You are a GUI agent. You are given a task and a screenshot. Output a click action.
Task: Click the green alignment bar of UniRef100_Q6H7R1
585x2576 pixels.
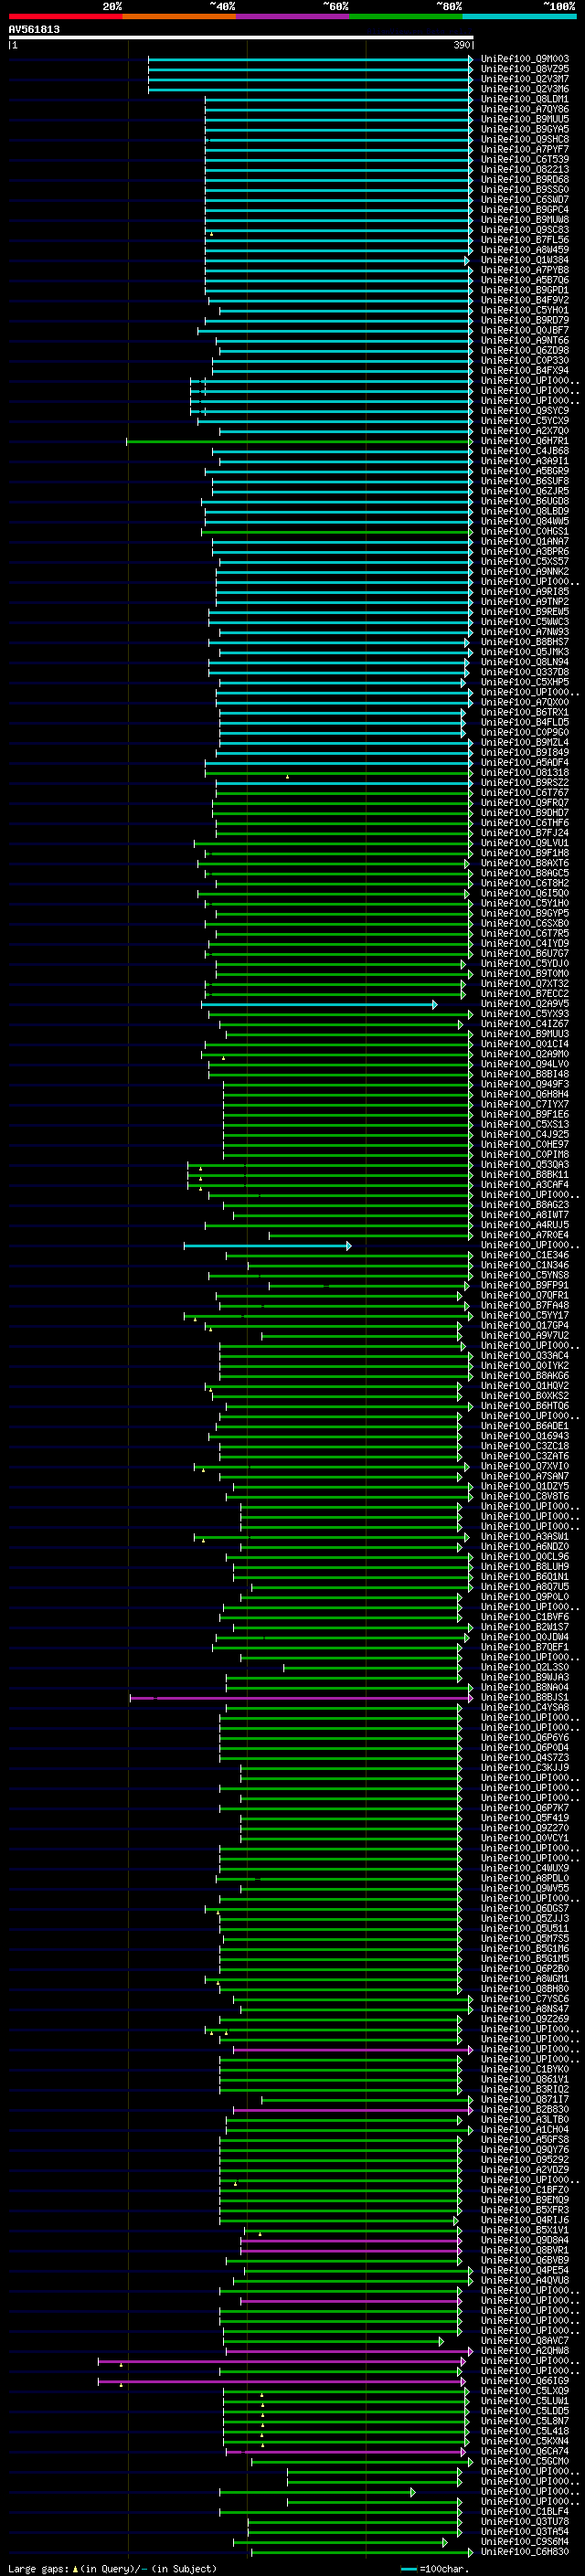coord(299,441)
